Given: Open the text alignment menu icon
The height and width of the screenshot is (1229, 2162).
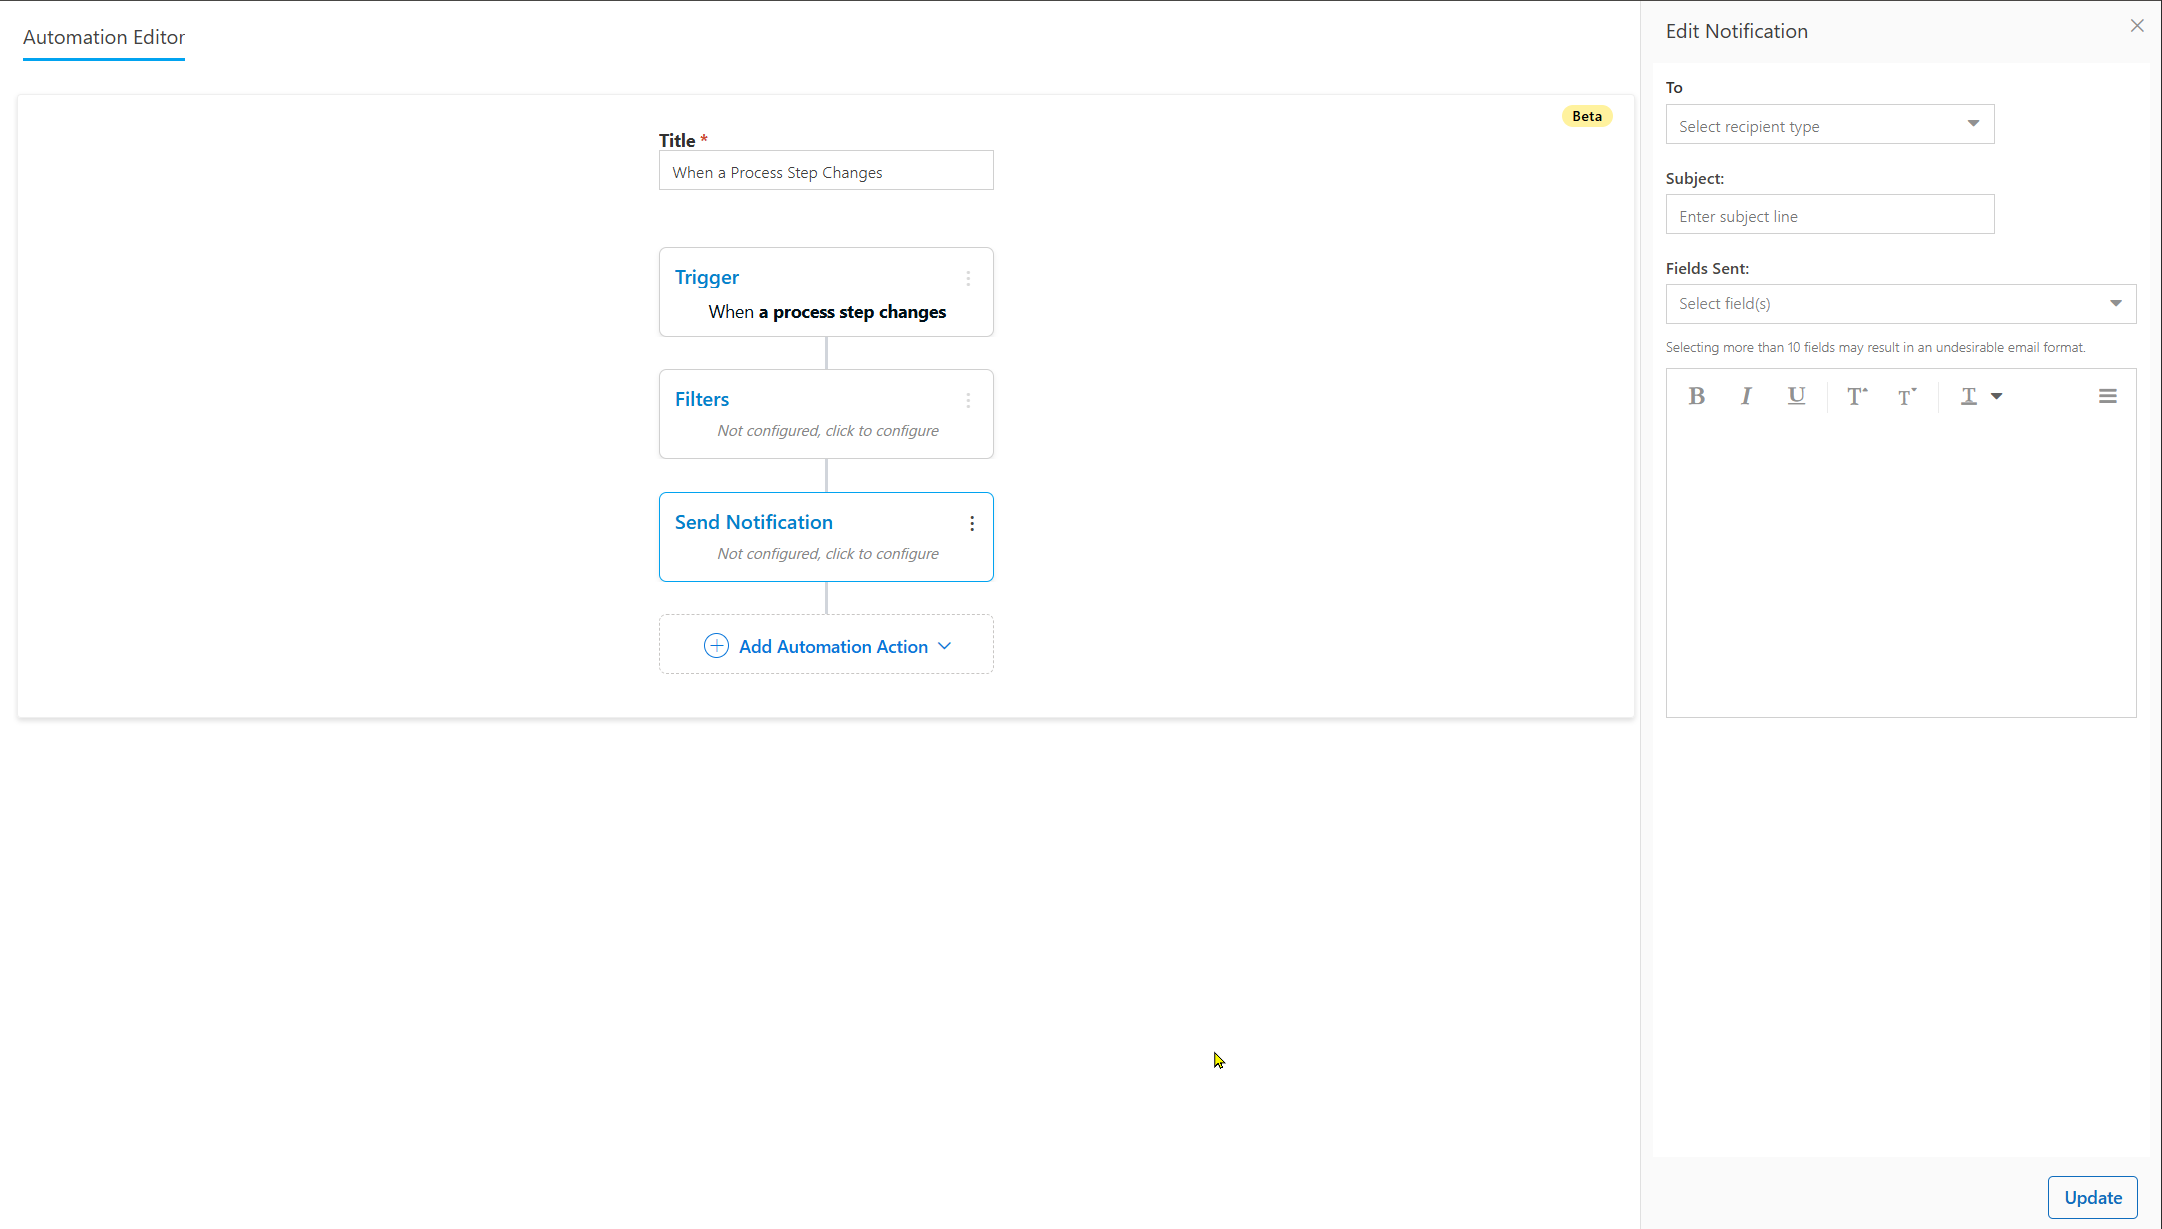Looking at the screenshot, I should [x=2107, y=396].
